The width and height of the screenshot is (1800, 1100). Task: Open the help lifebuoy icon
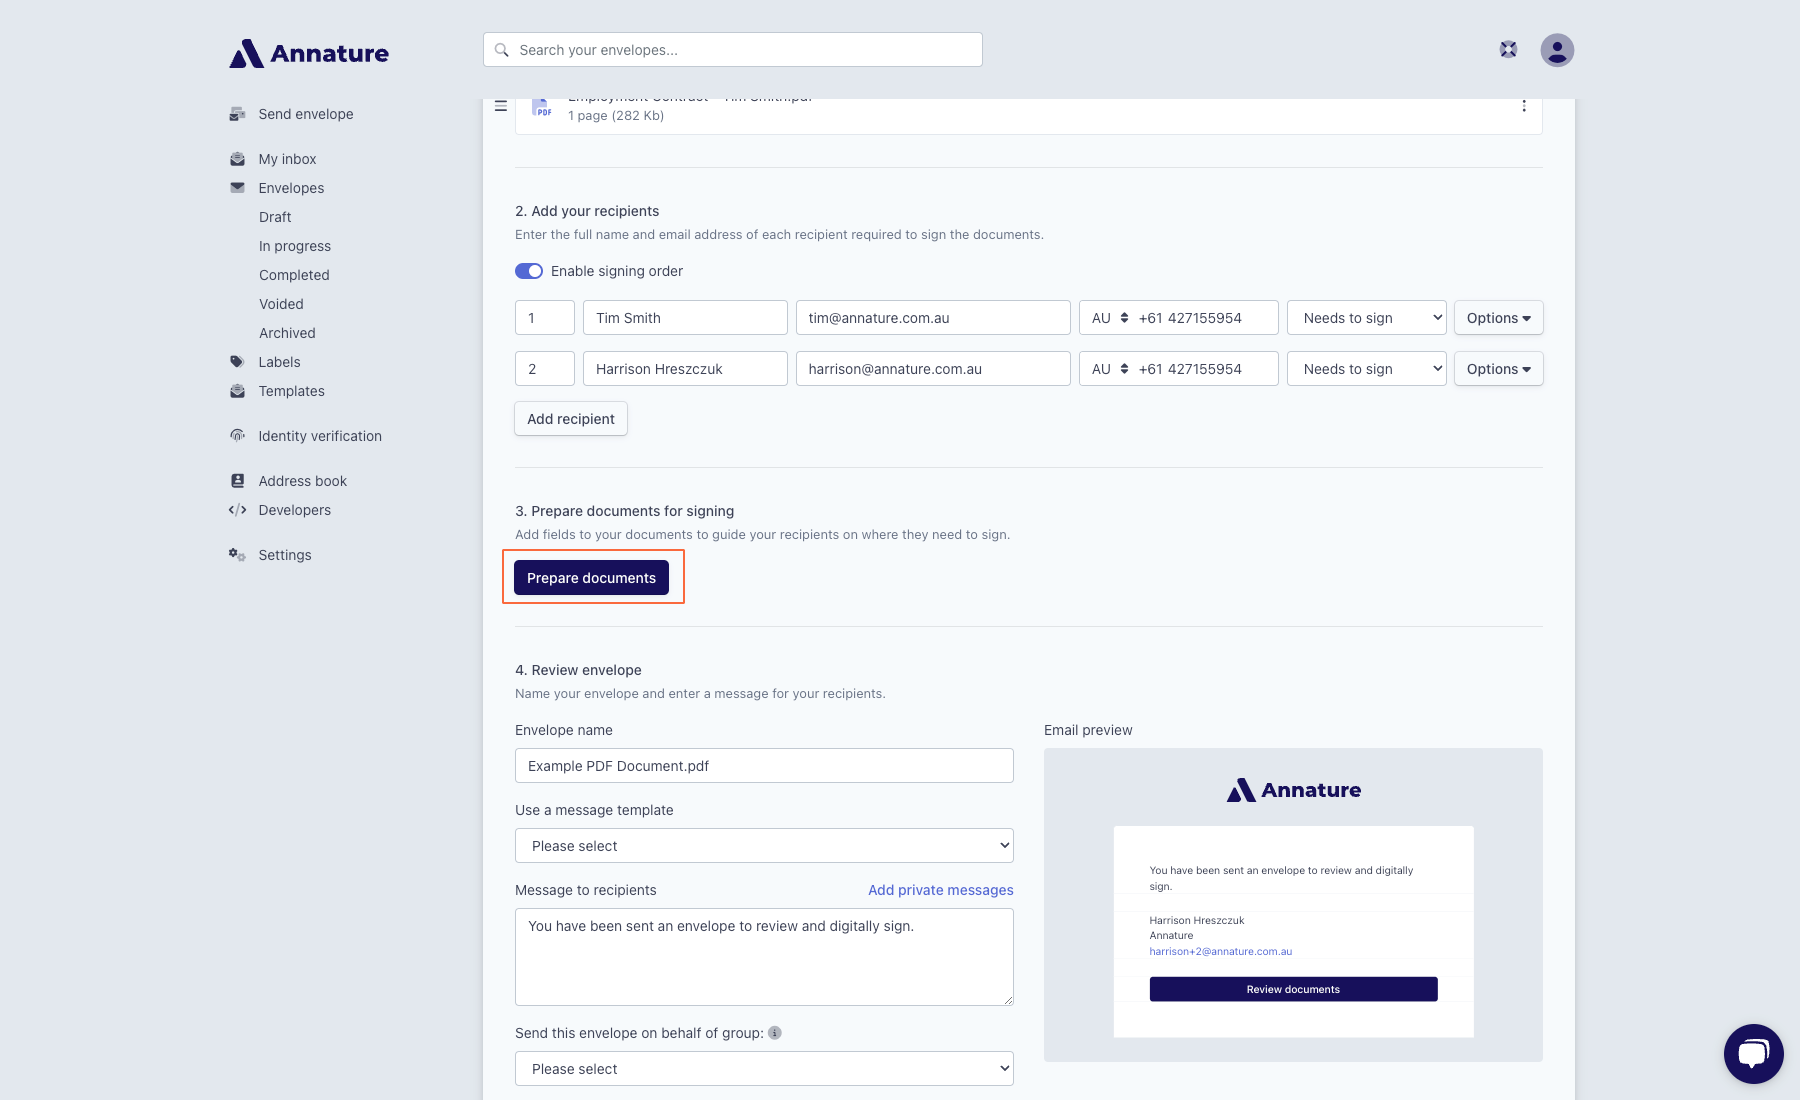point(1508,49)
